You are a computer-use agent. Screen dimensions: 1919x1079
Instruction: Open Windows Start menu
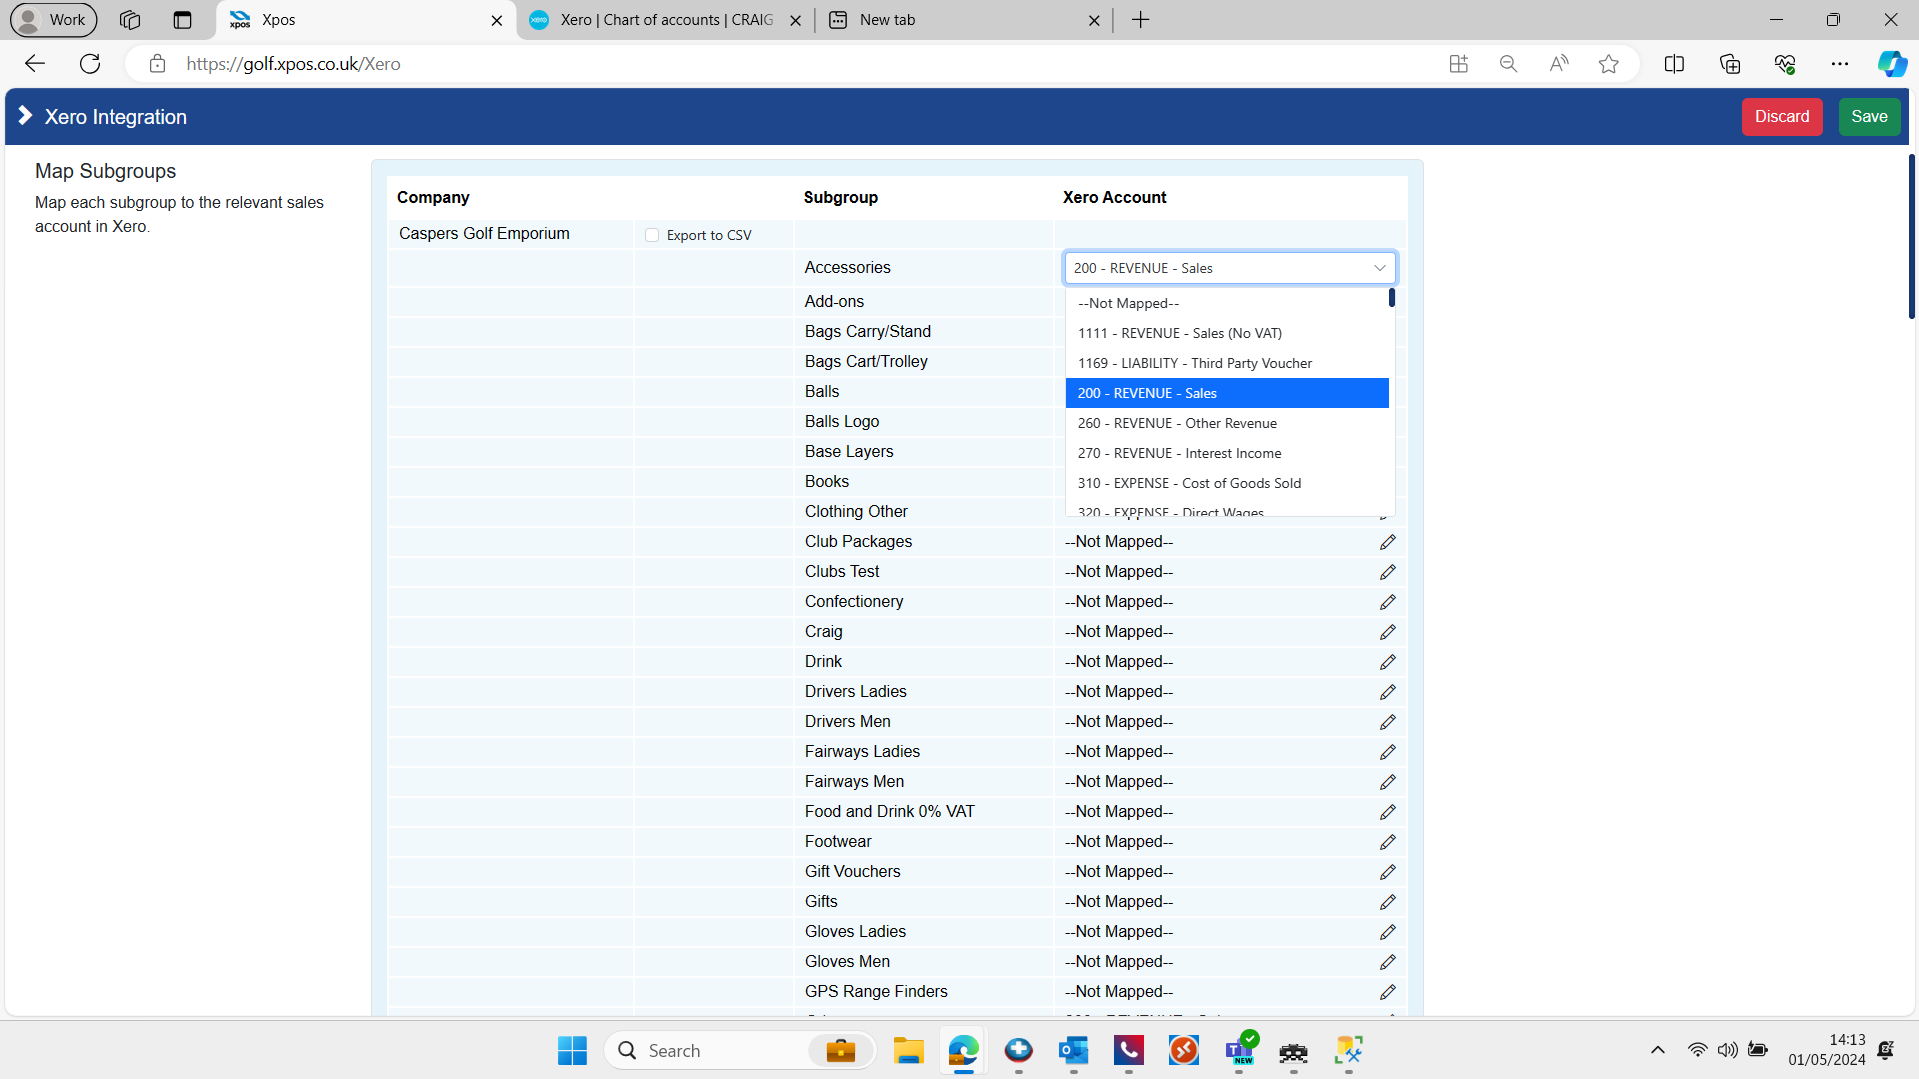click(x=573, y=1051)
